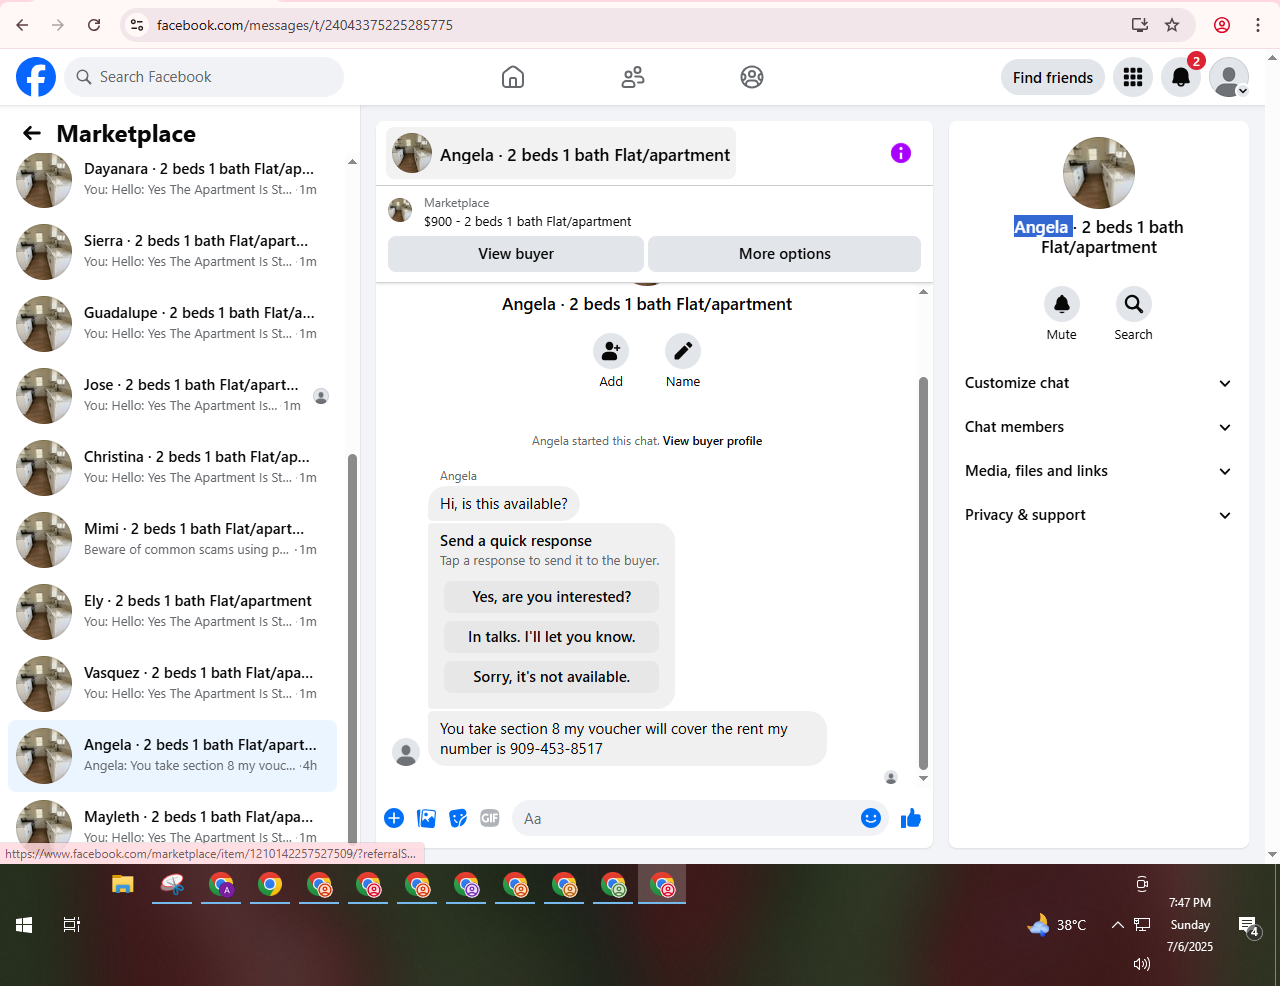Go back with the Marketplace back arrow
This screenshot has width=1280, height=986.
(x=32, y=133)
